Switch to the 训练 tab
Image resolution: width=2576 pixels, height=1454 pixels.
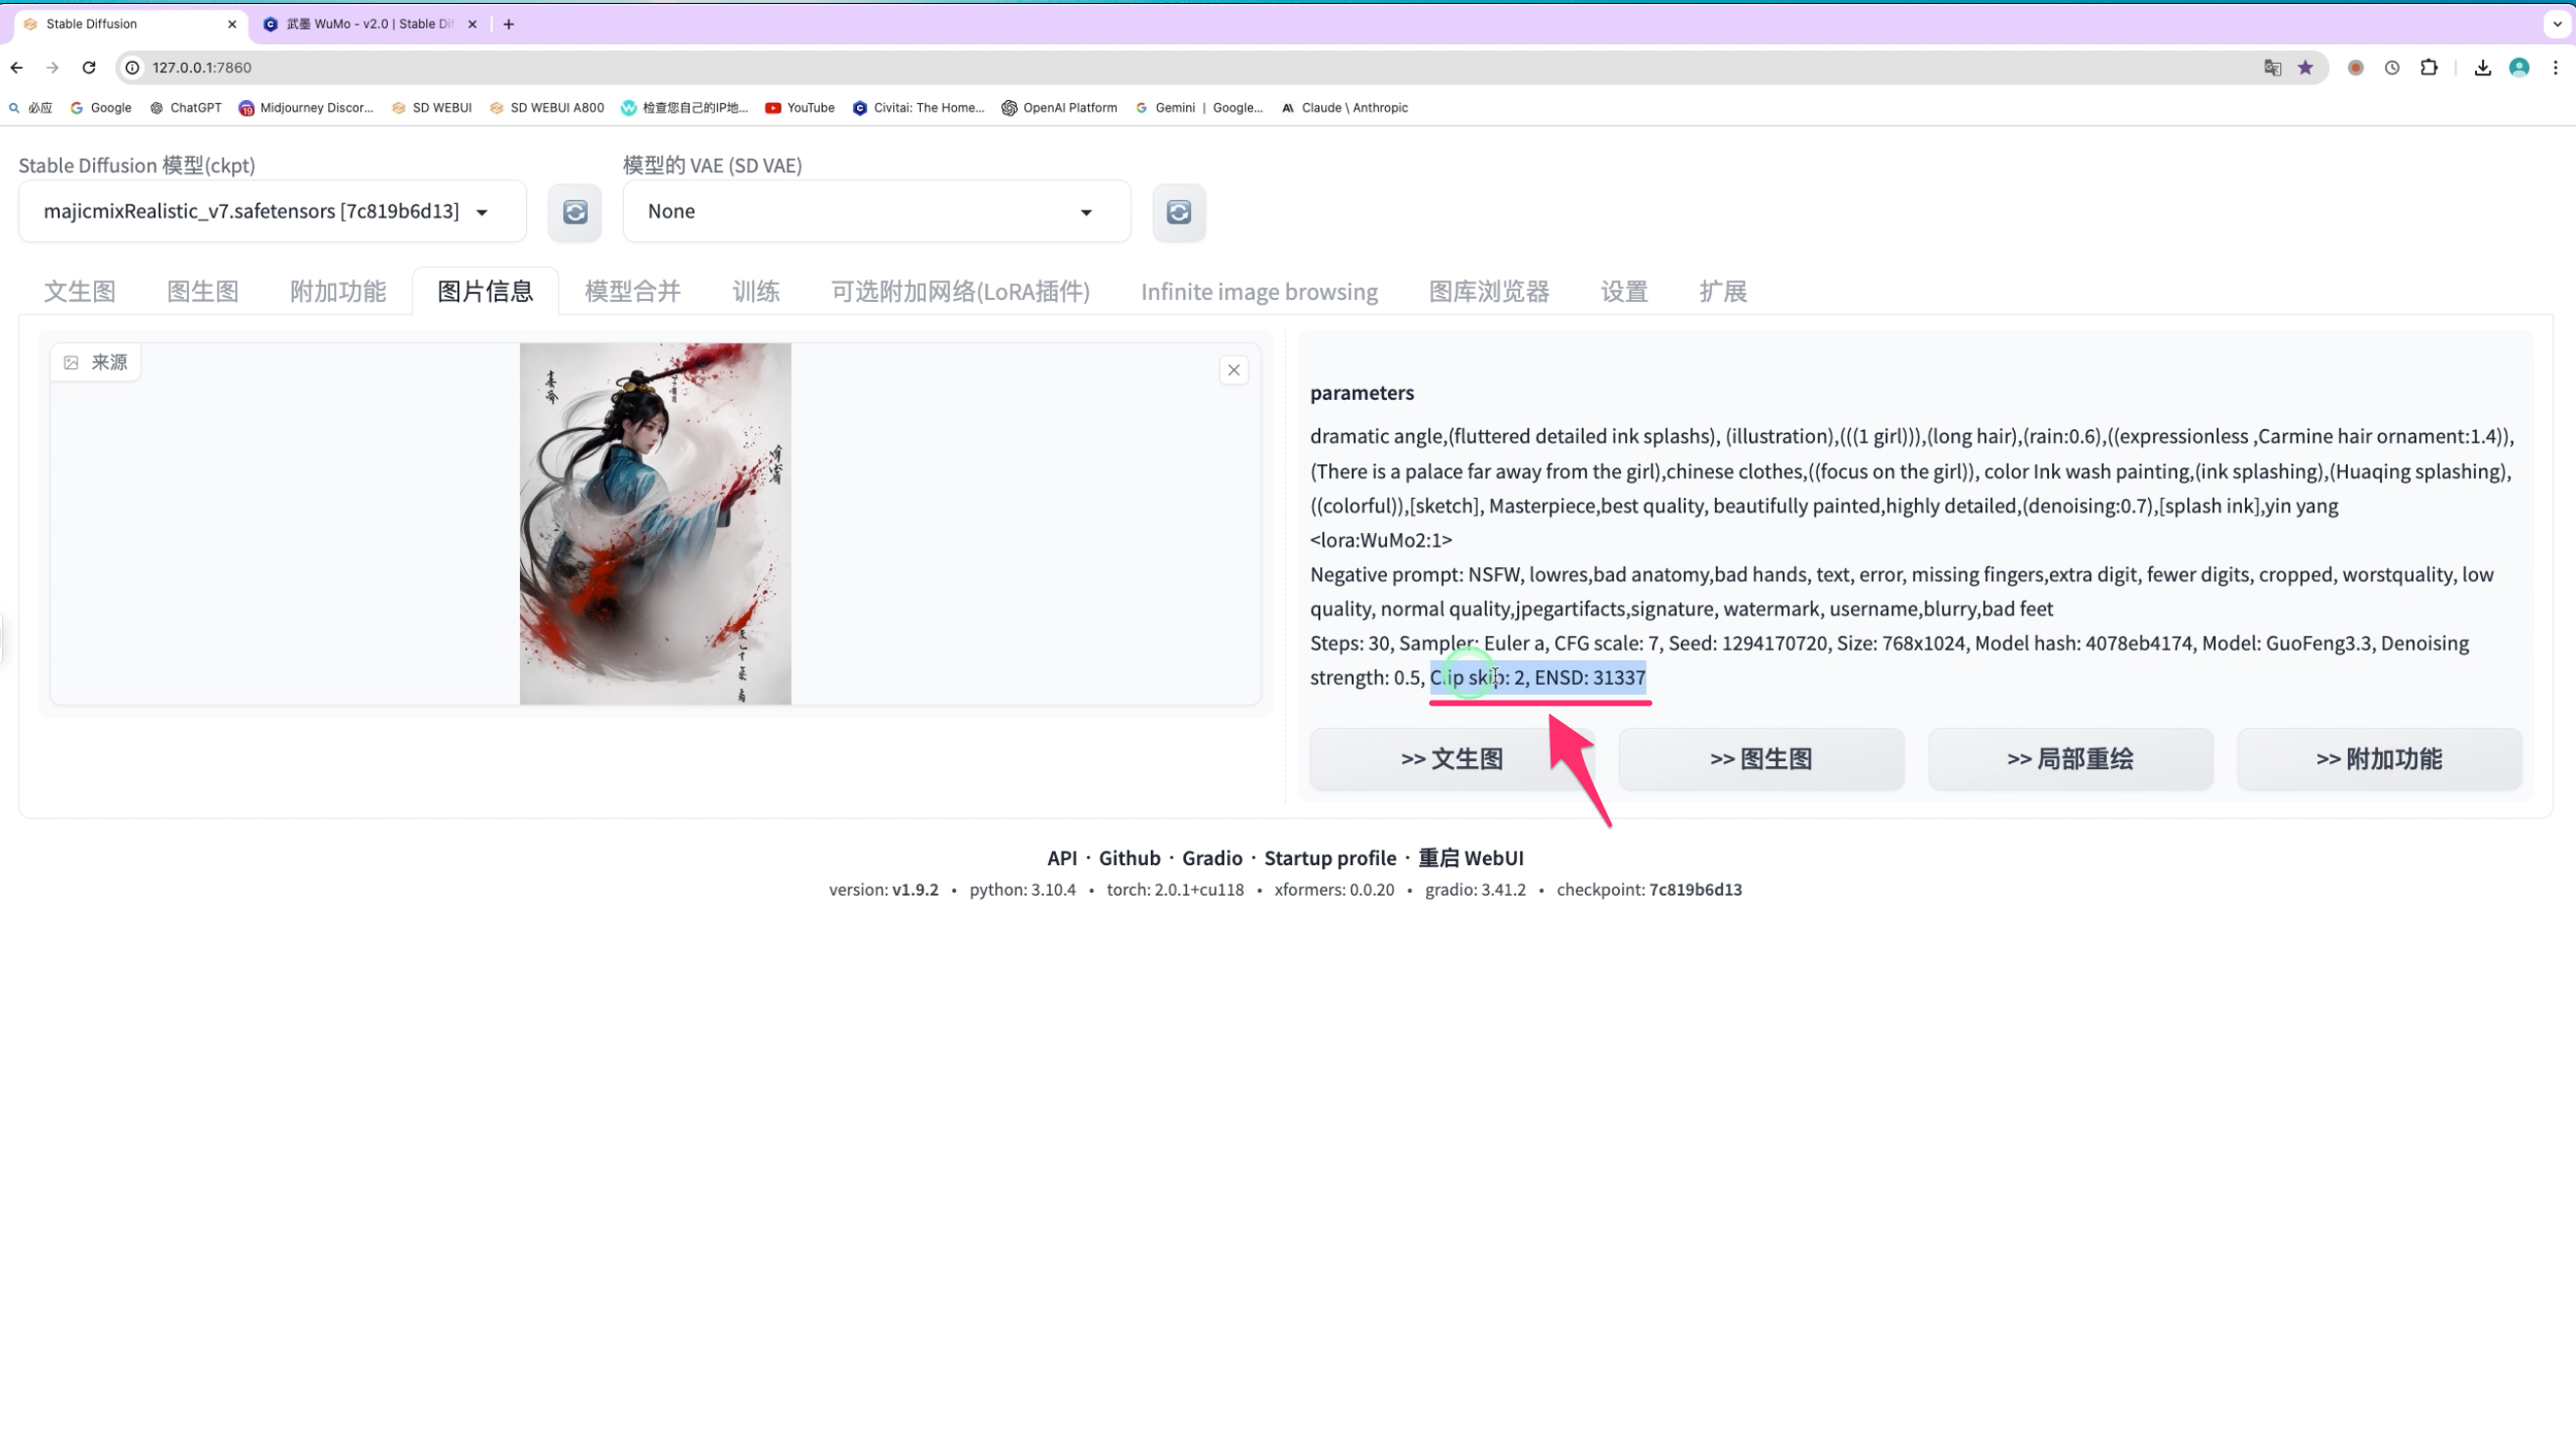756,291
